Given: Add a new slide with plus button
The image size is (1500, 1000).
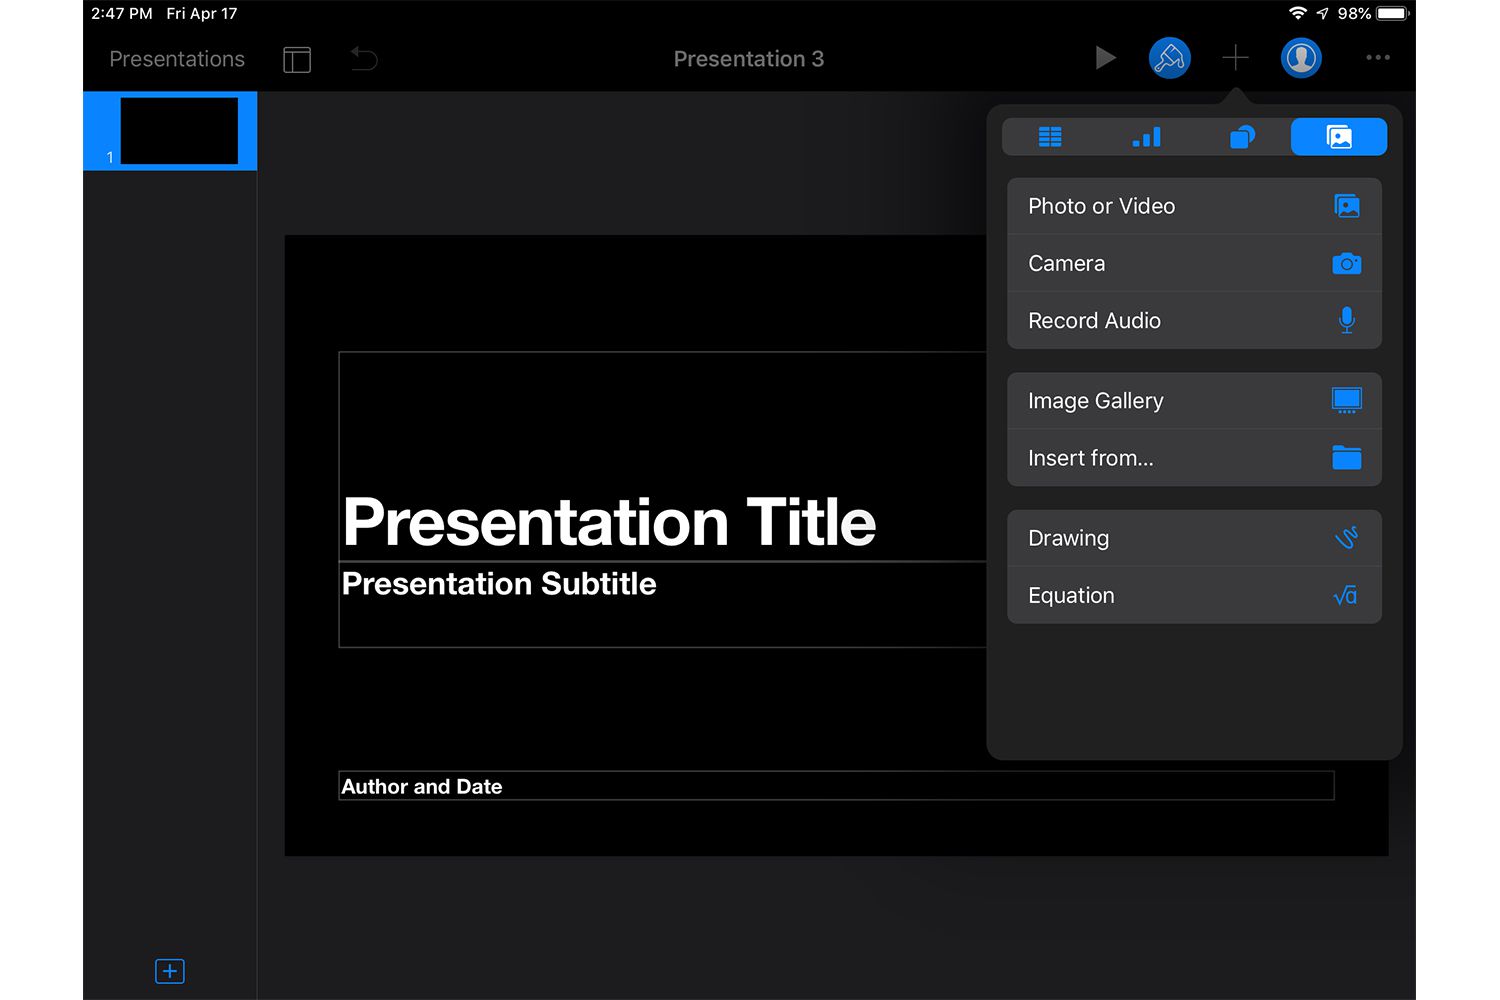Looking at the screenshot, I should point(170,971).
